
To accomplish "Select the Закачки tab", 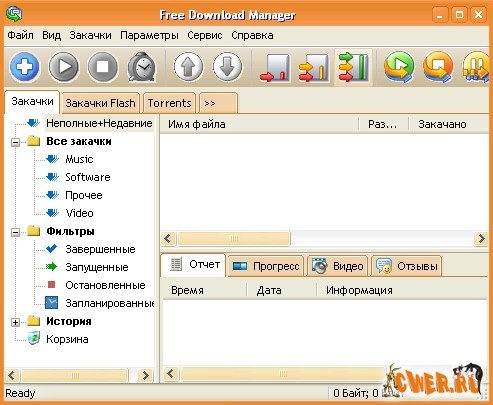I will pos(32,101).
